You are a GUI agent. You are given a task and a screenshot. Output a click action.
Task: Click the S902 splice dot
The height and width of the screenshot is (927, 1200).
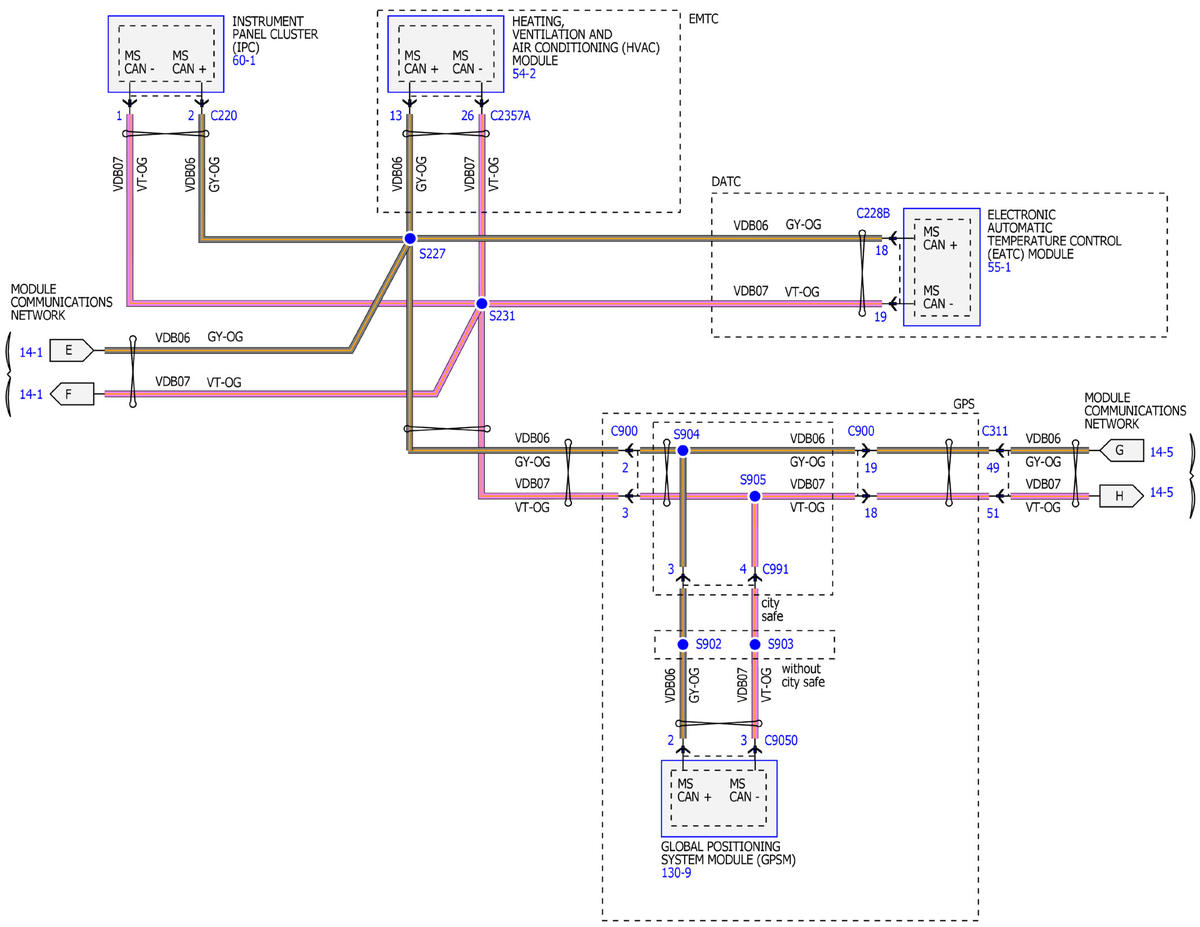pos(683,644)
